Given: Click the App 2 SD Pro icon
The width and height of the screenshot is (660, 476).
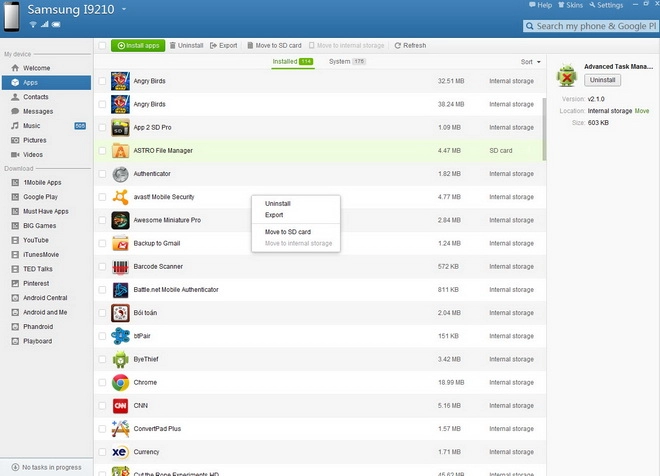Looking at the screenshot, I should (120, 128).
